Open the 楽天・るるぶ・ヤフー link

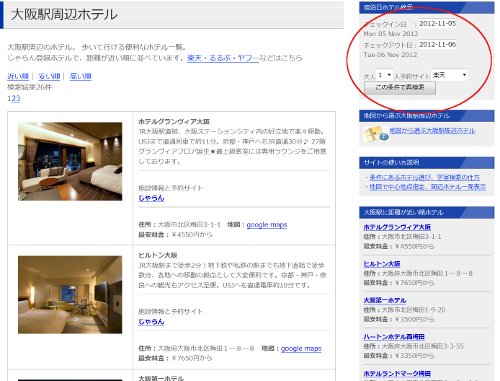(x=223, y=58)
